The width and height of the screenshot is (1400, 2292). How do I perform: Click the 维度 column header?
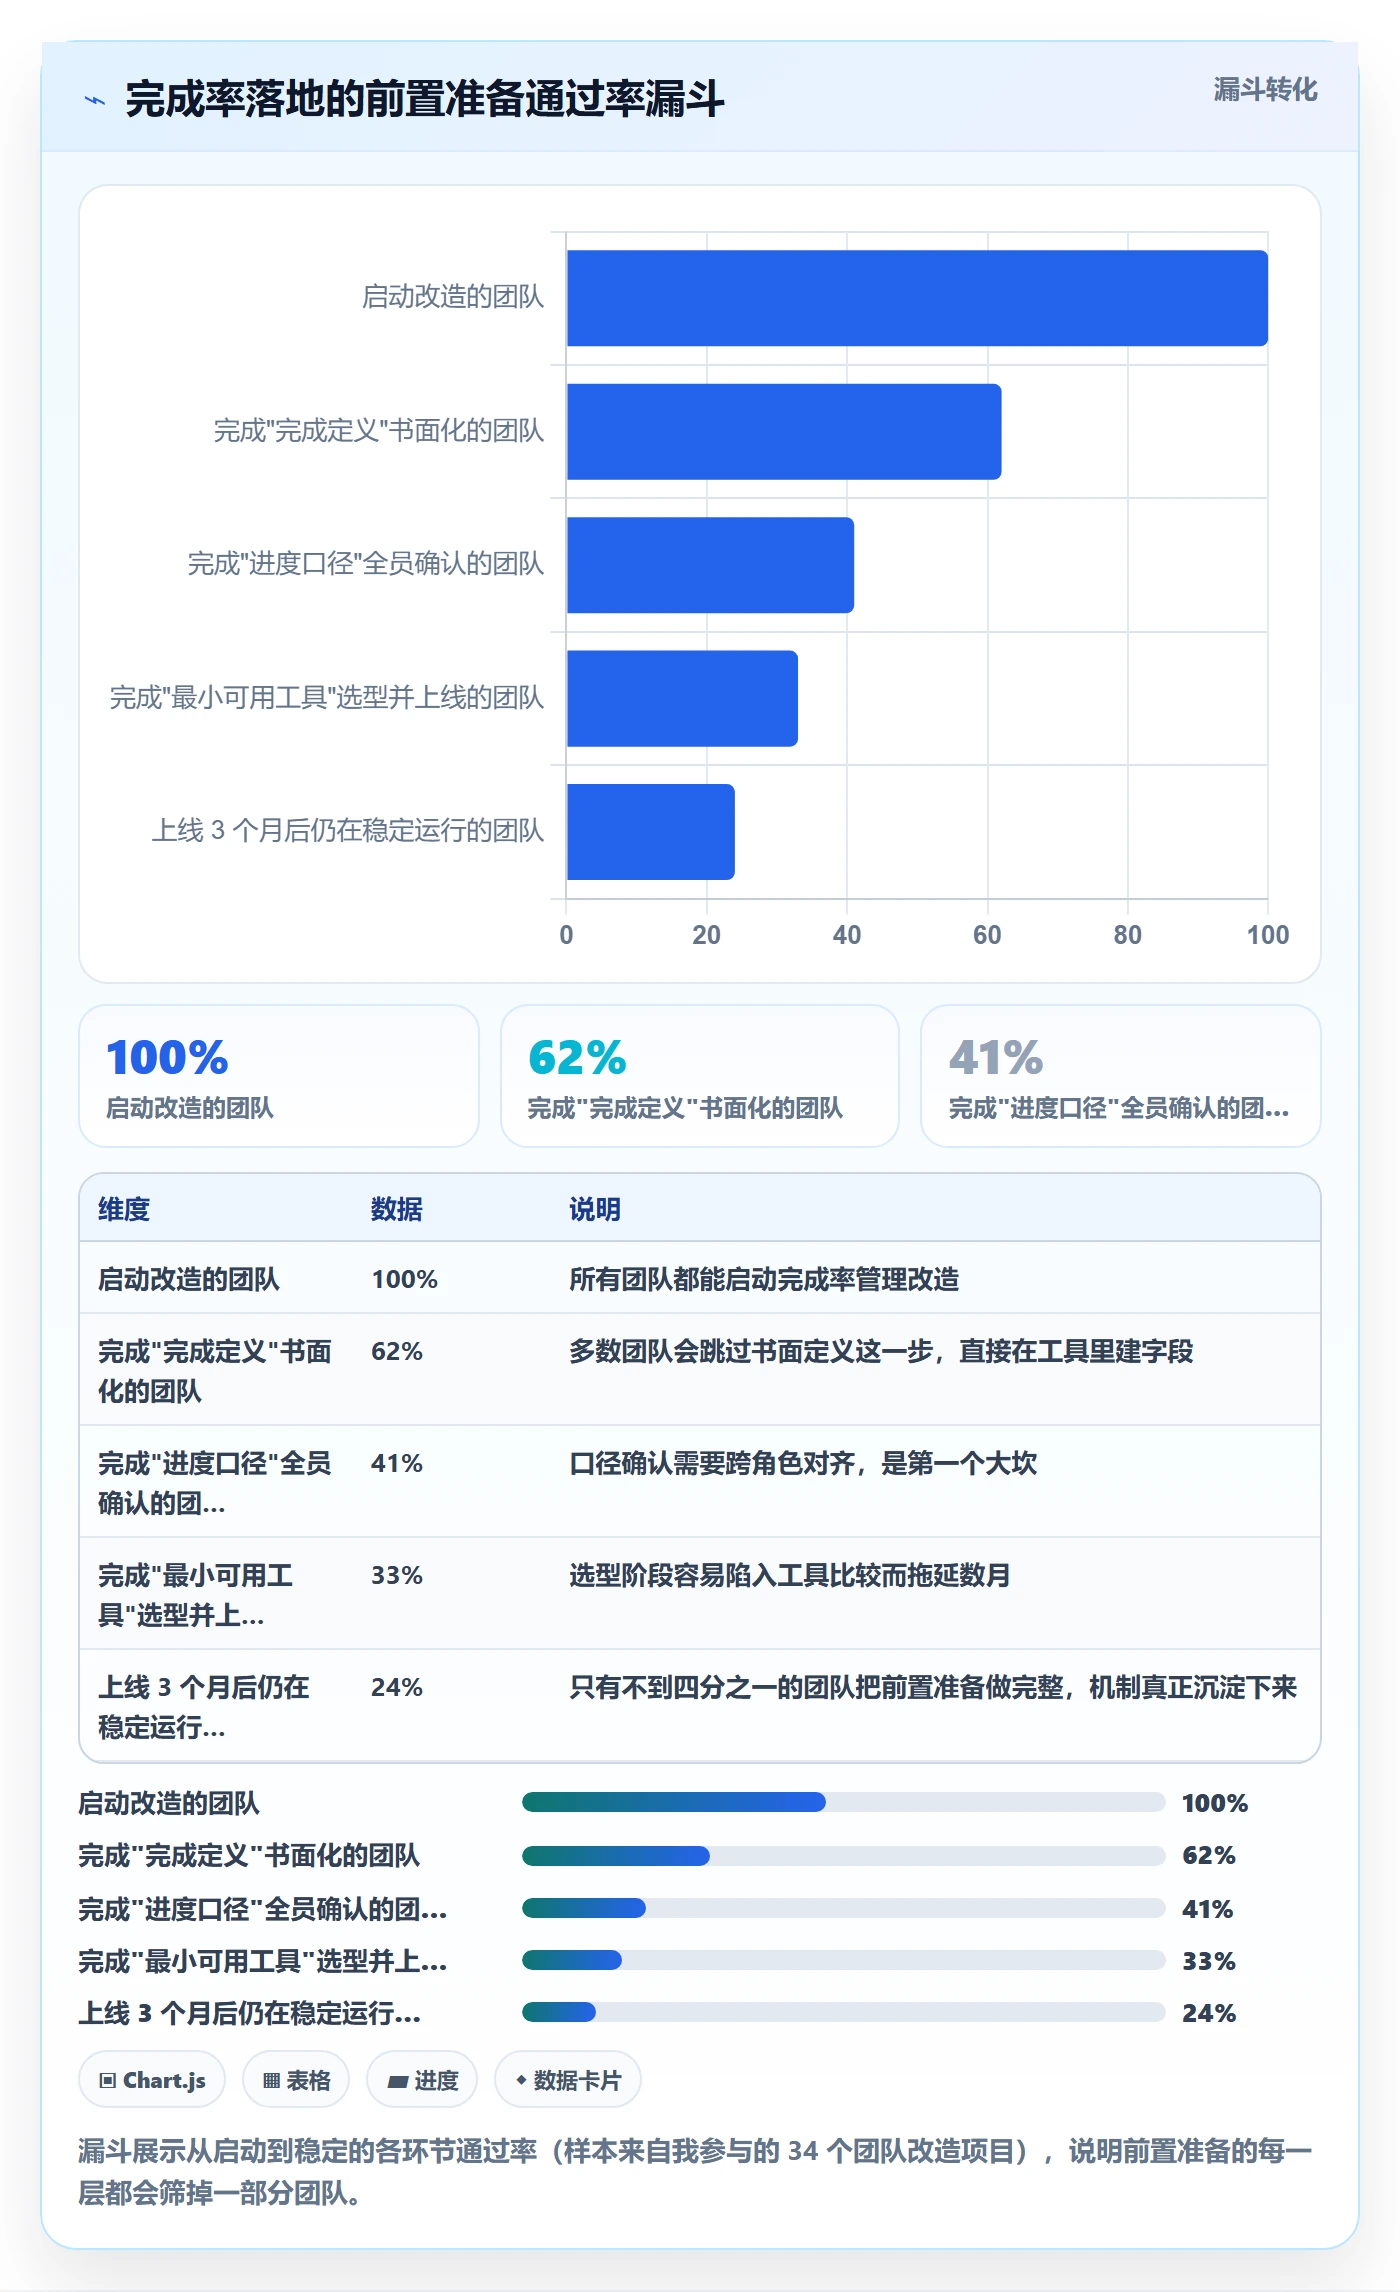(124, 1209)
